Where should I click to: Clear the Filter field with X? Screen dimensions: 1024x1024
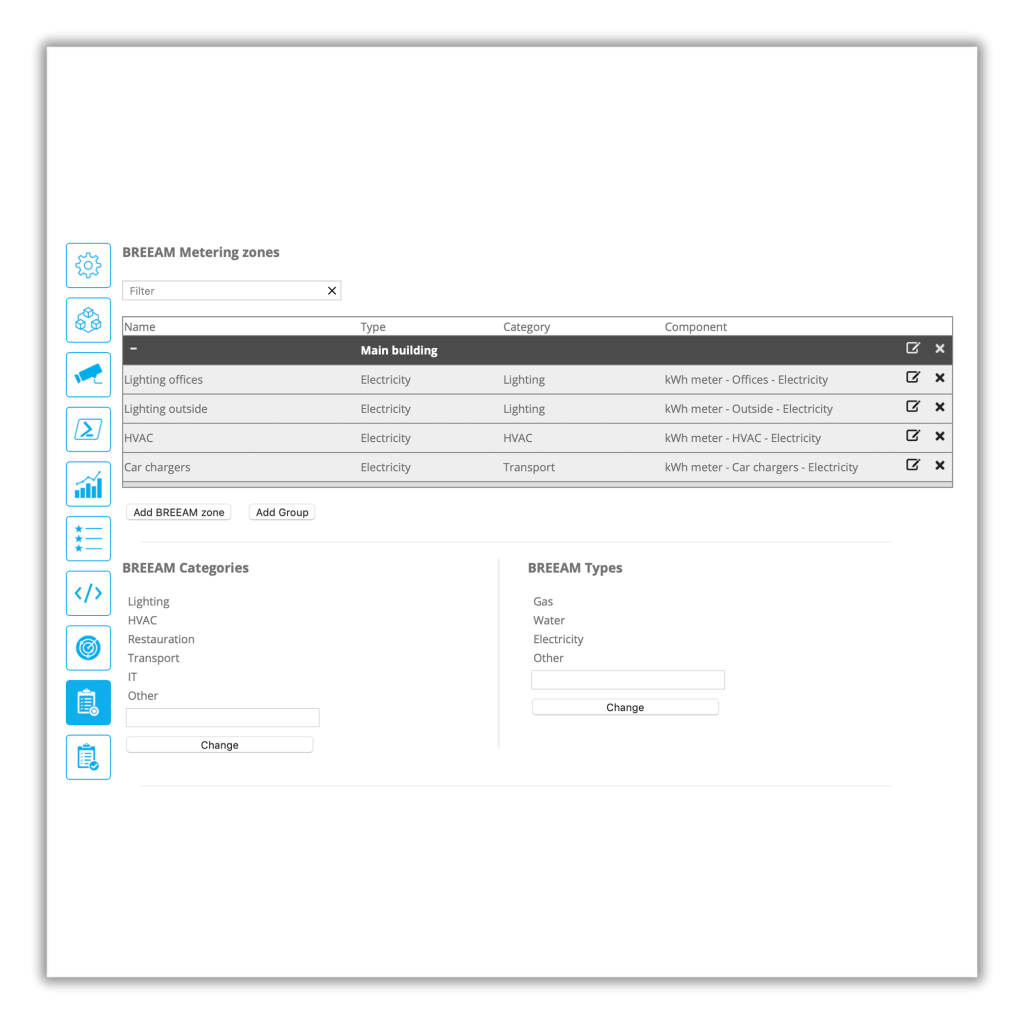(332, 291)
